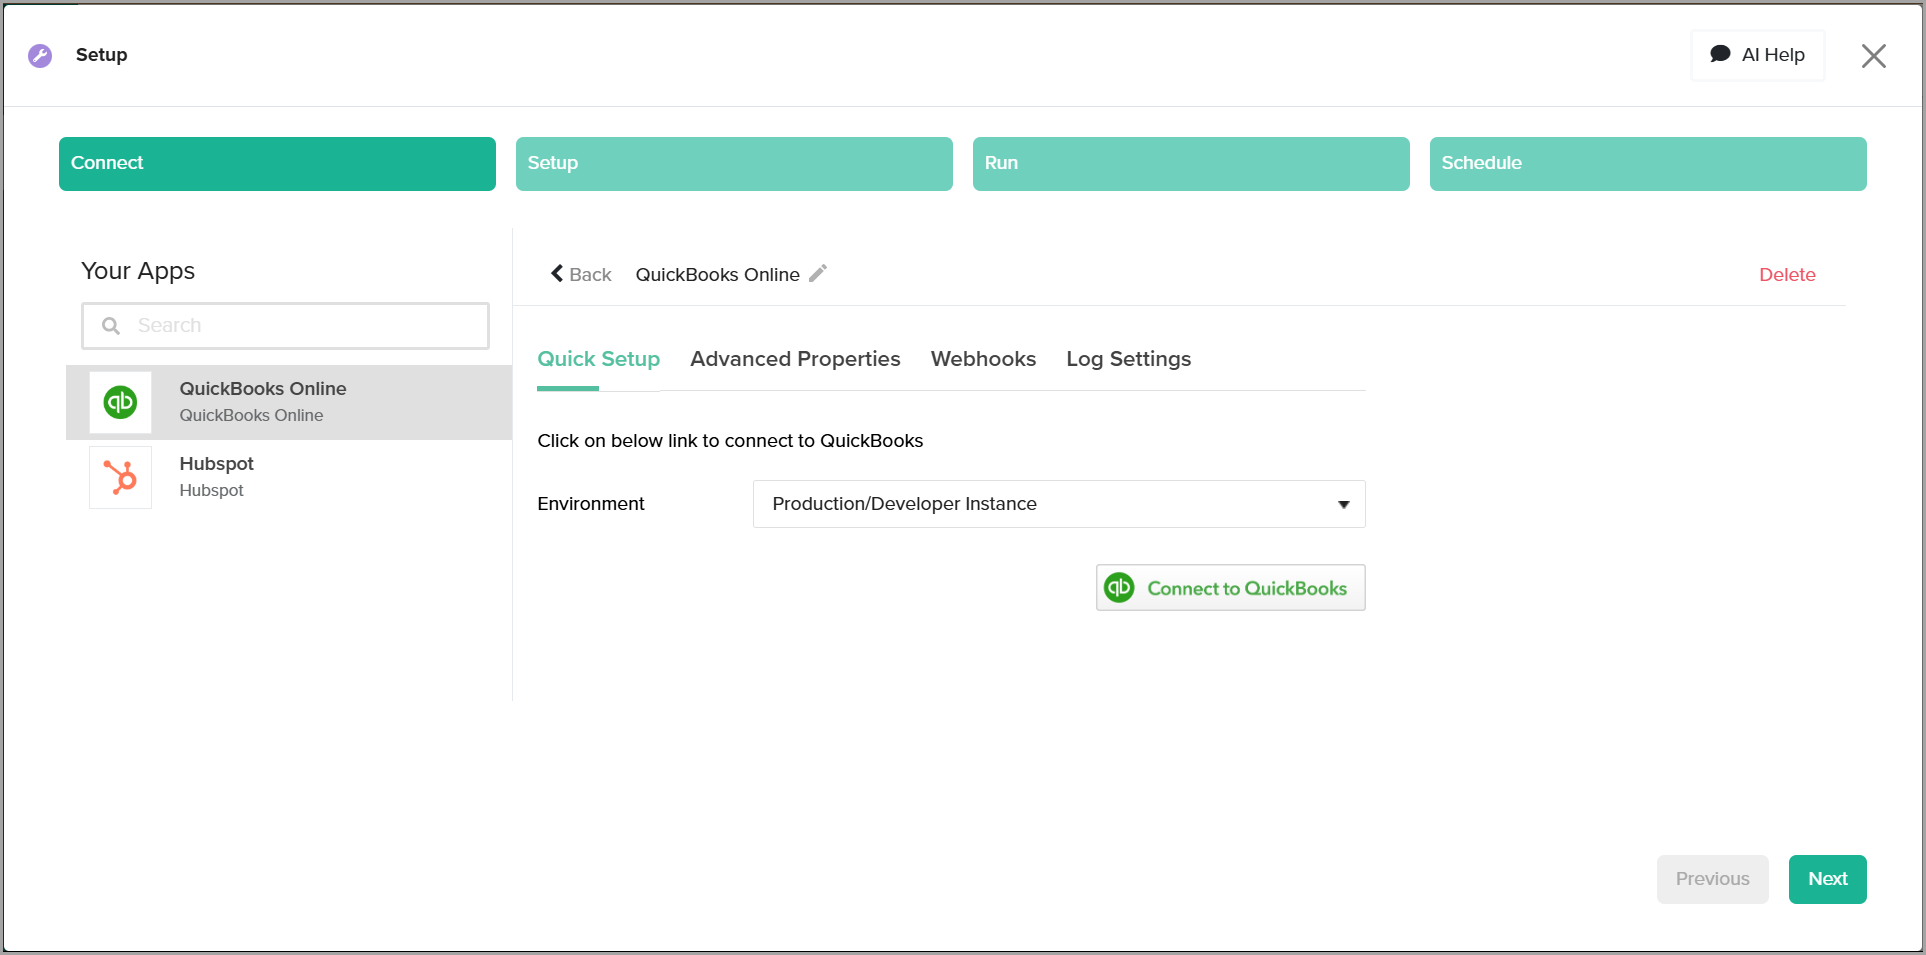
Task: Click the Next button
Action: [x=1826, y=879]
